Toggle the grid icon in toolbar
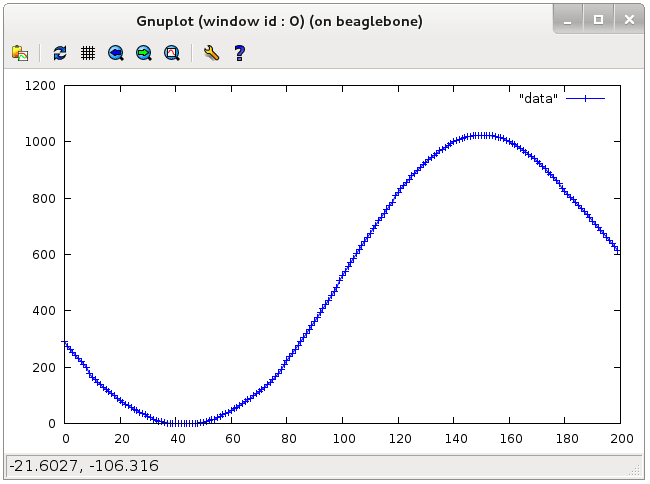 point(88,53)
